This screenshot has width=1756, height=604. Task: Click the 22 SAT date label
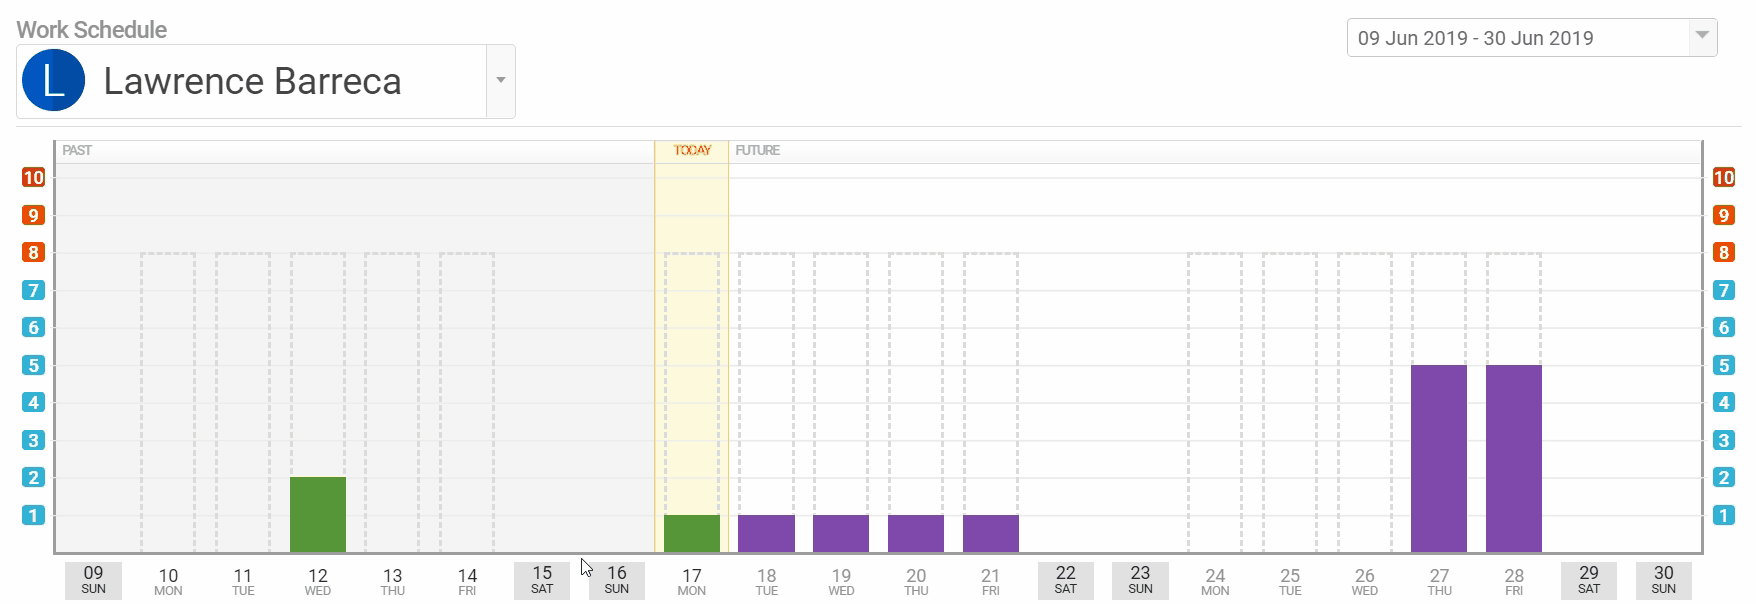point(1066,580)
